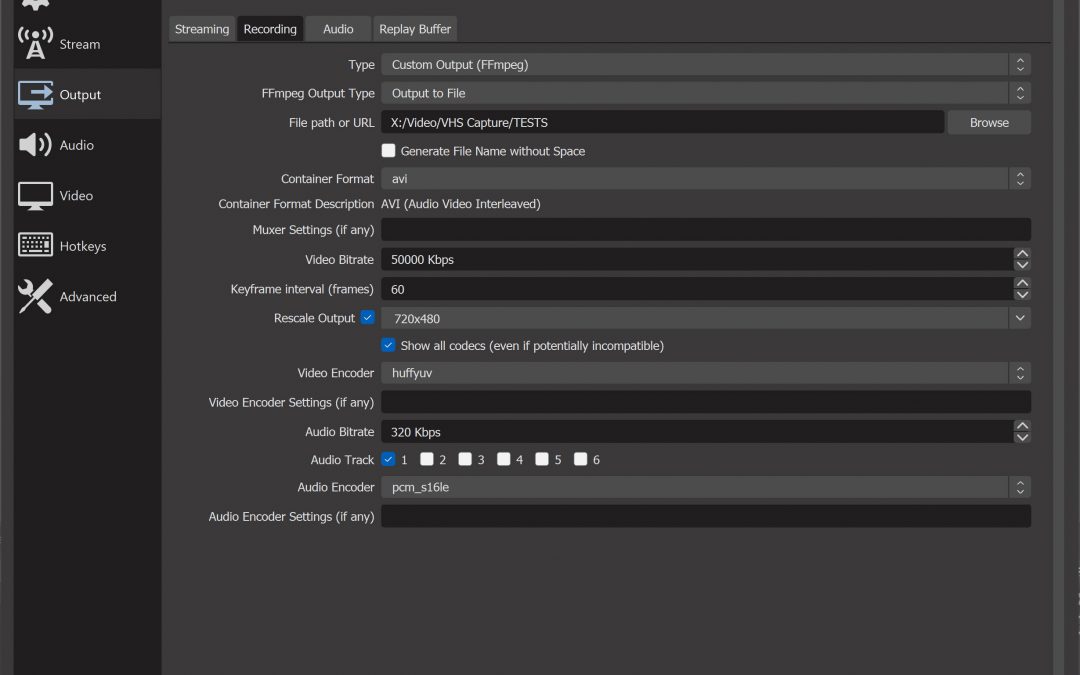Open Hotkeys keyboard icon

tap(36, 246)
